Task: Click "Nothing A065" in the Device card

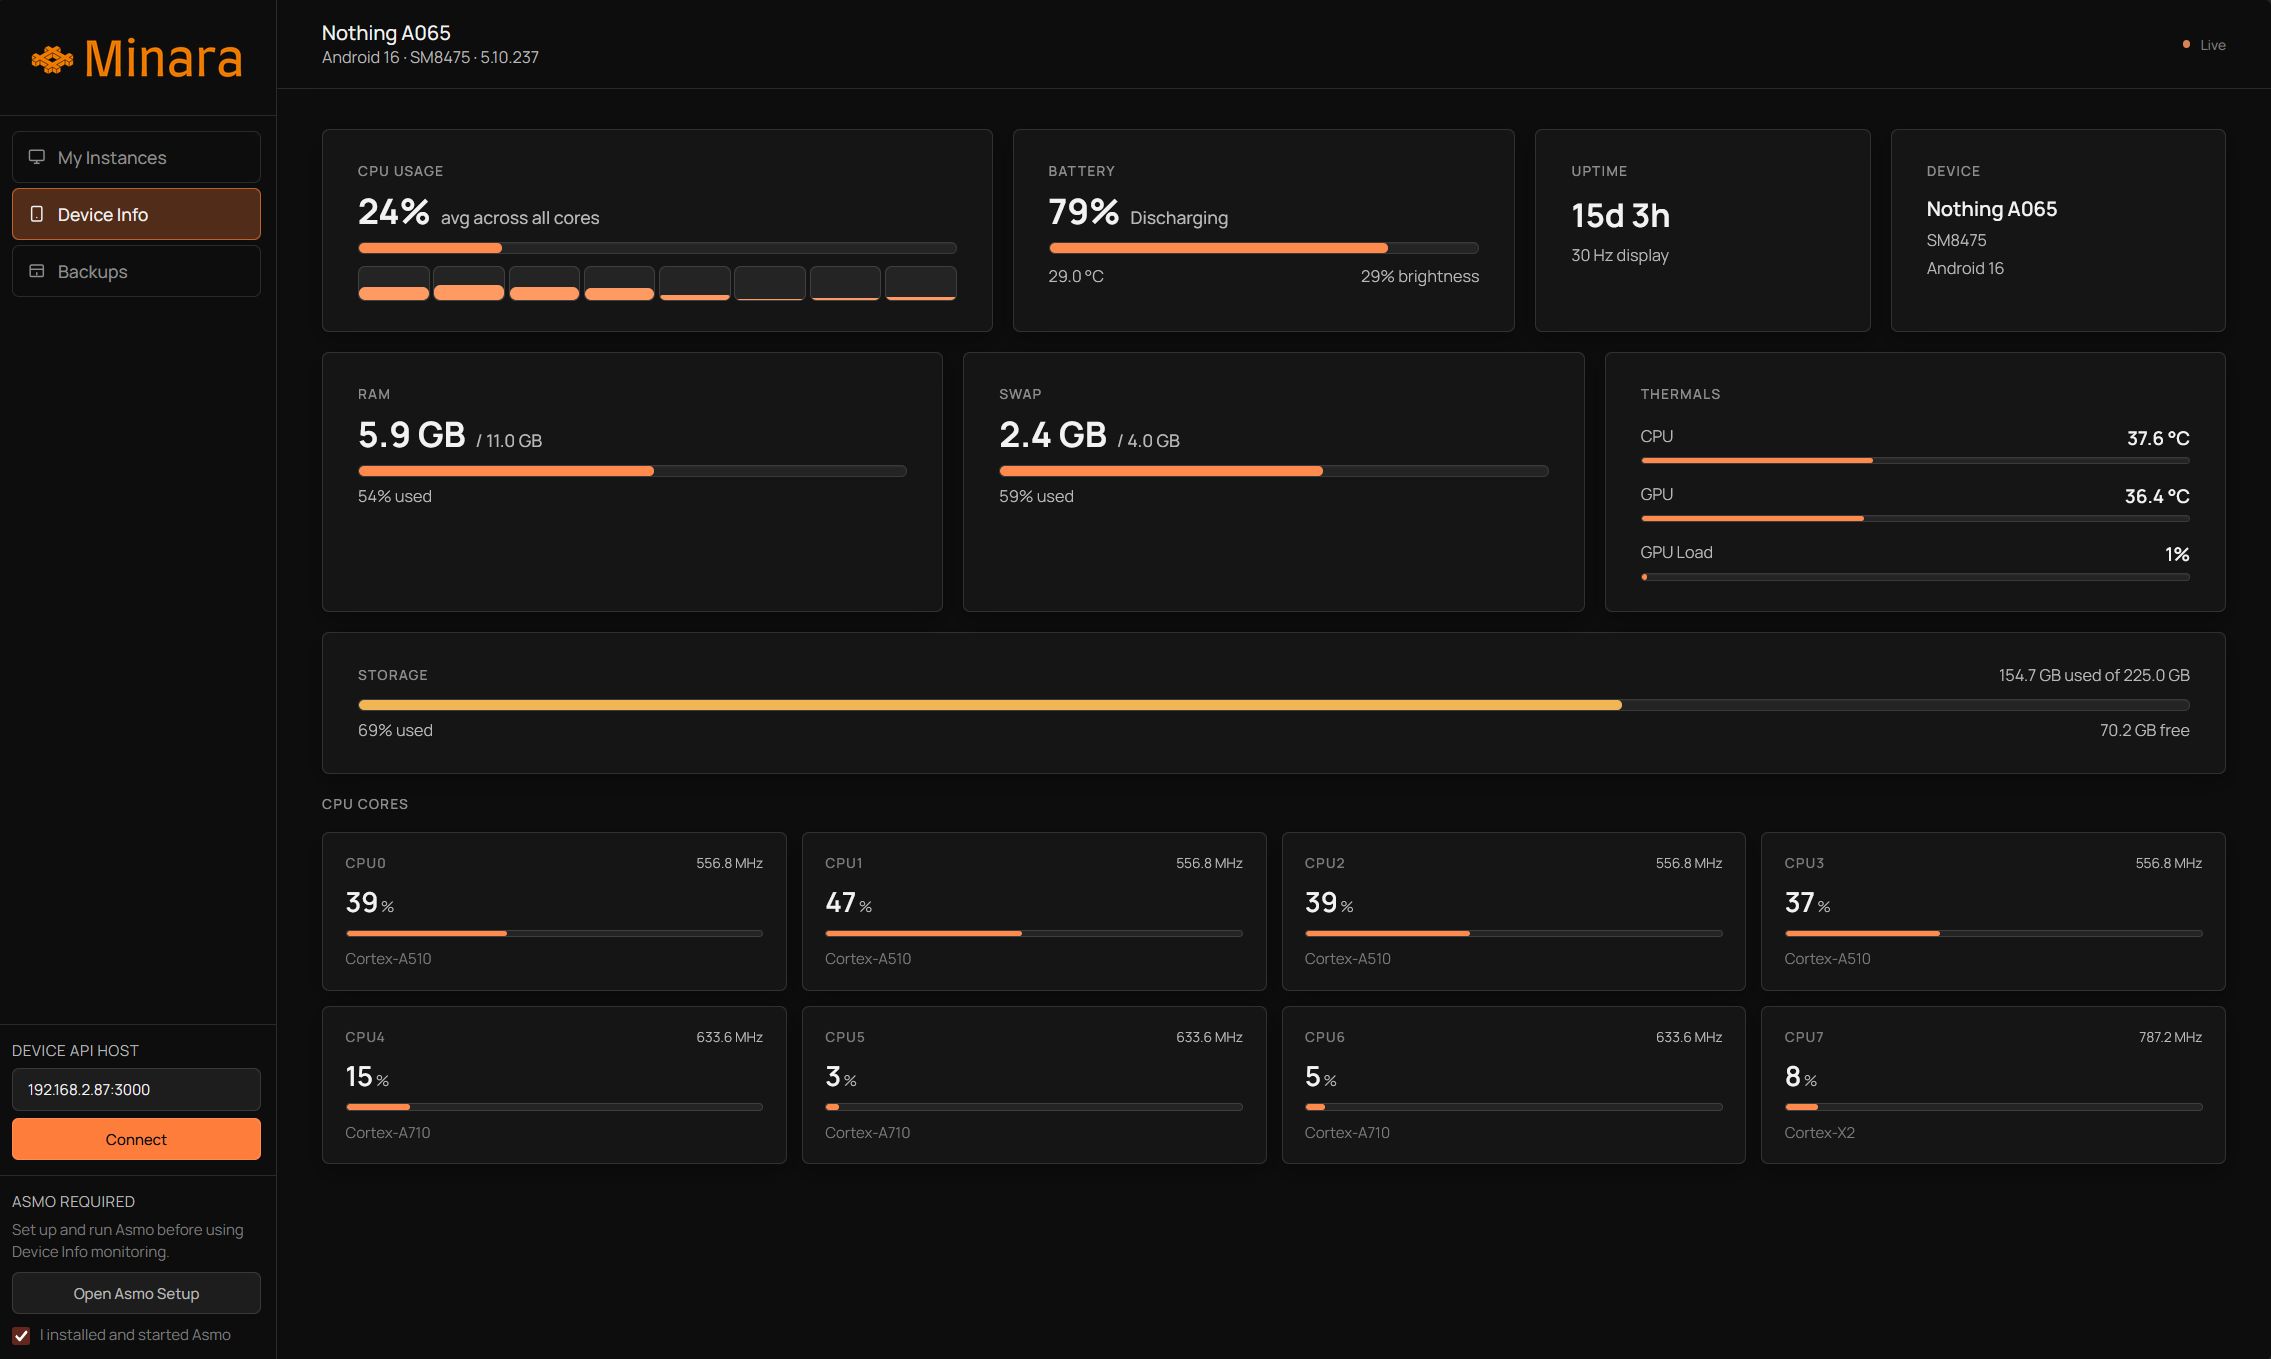Action: pyautogui.click(x=1992, y=209)
